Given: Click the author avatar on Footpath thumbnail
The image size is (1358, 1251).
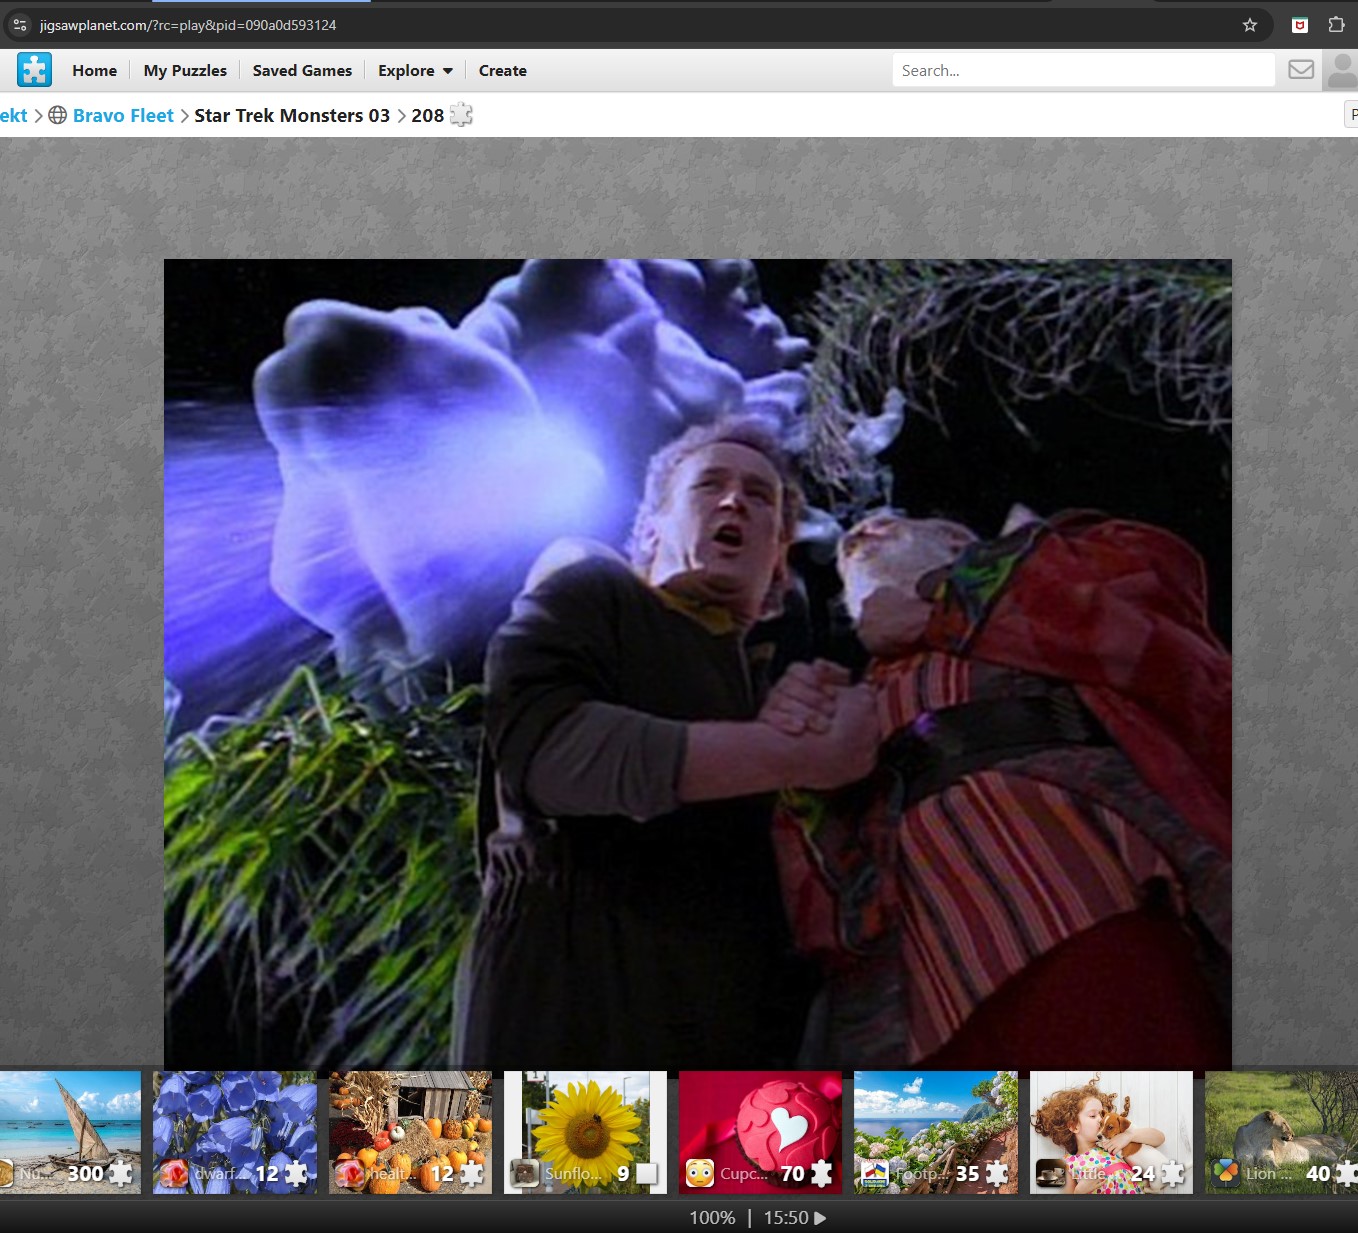Looking at the screenshot, I should (x=875, y=1173).
